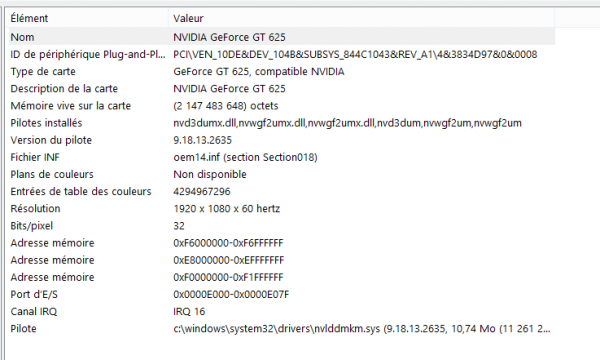Click the PCI\VEN_10DE&DEV_104B device ID value
Screen dimensions: 600x360
point(355,54)
